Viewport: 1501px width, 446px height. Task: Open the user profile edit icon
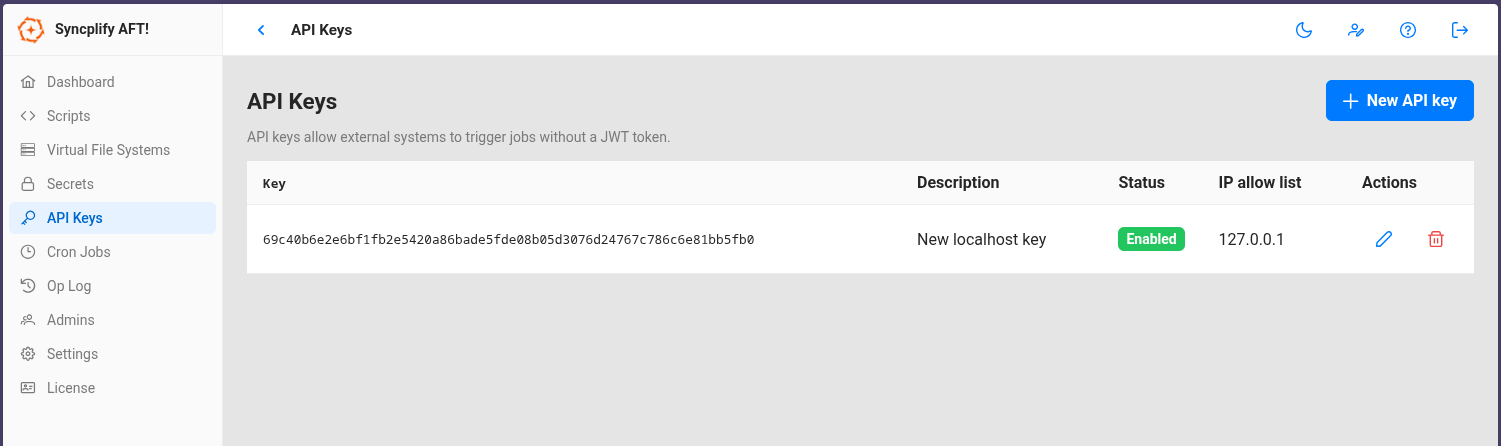coord(1356,30)
